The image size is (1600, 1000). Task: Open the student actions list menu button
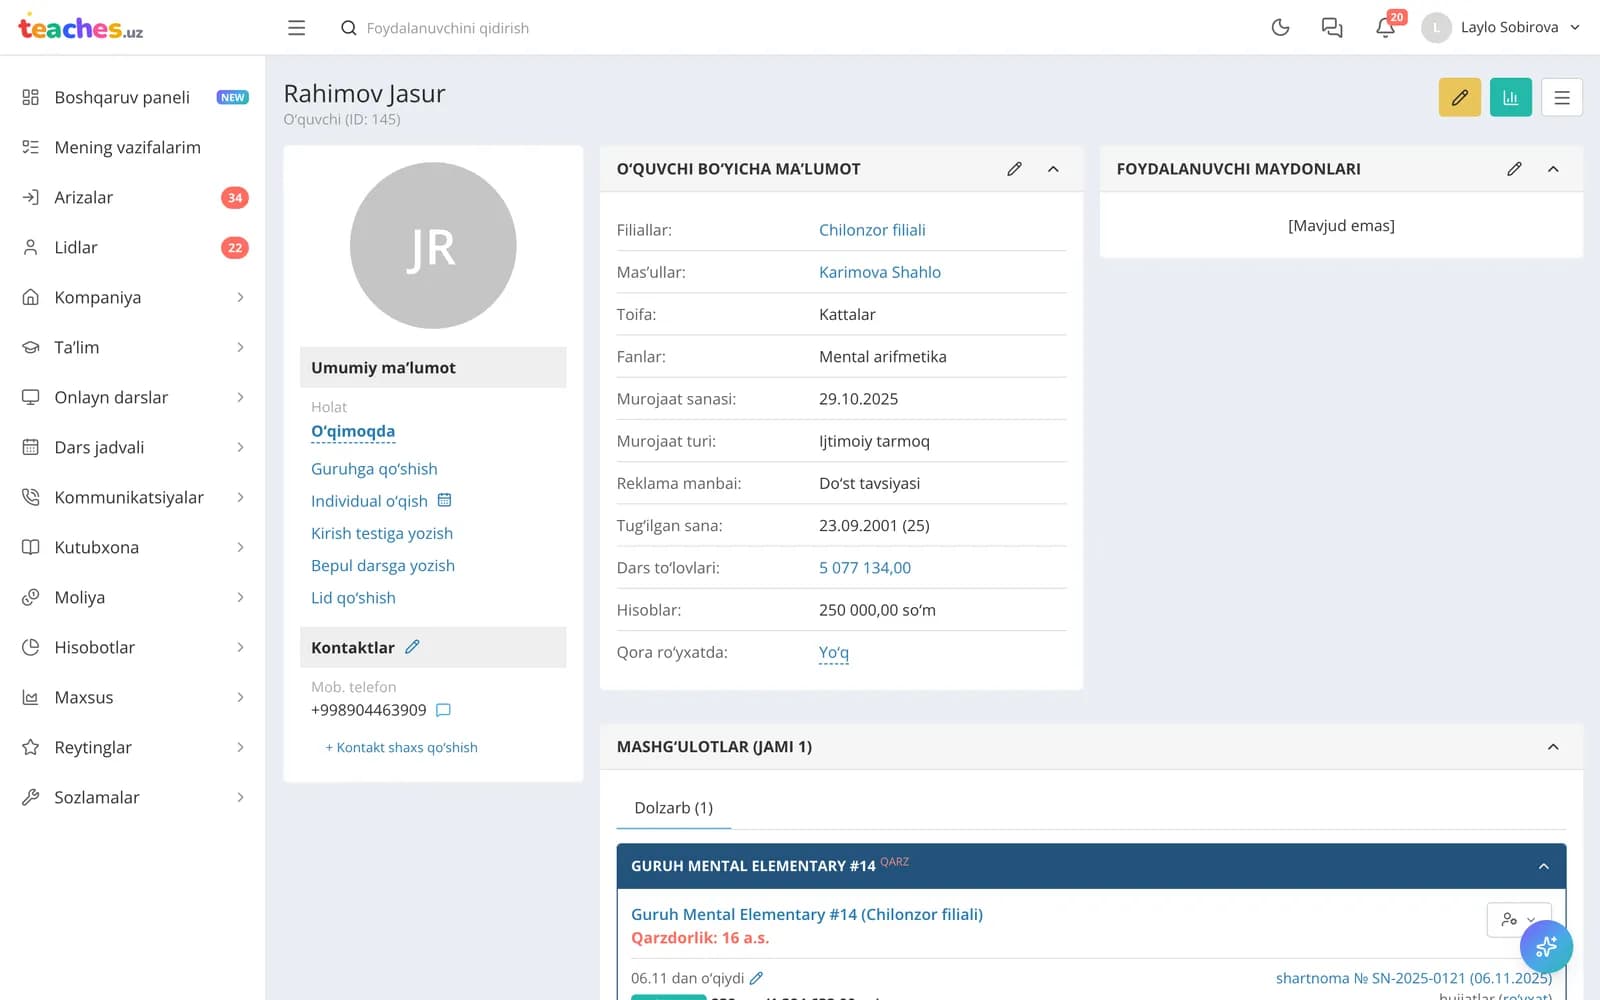point(1562,98)
